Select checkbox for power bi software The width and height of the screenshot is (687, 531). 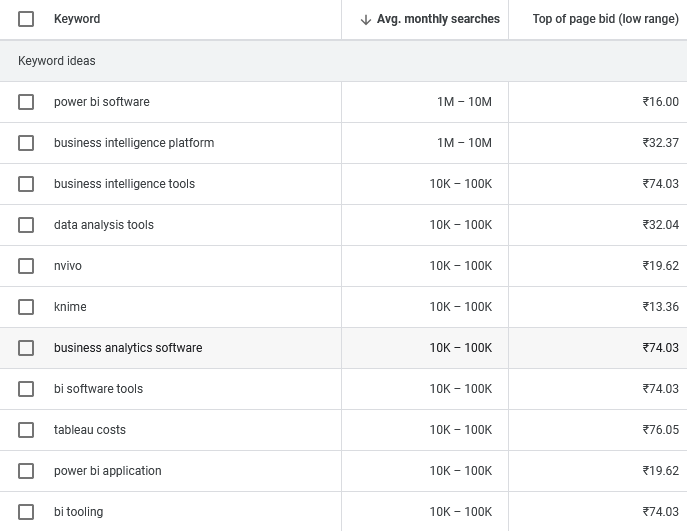click(x=26, y=102)
